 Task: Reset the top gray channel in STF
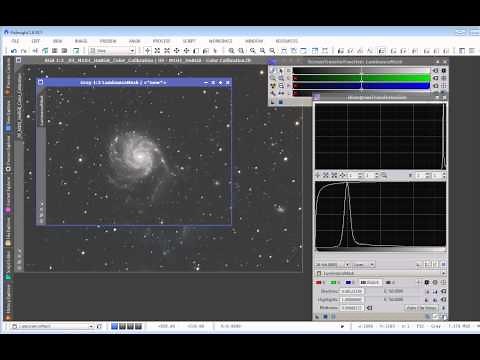tap(435, 70)
